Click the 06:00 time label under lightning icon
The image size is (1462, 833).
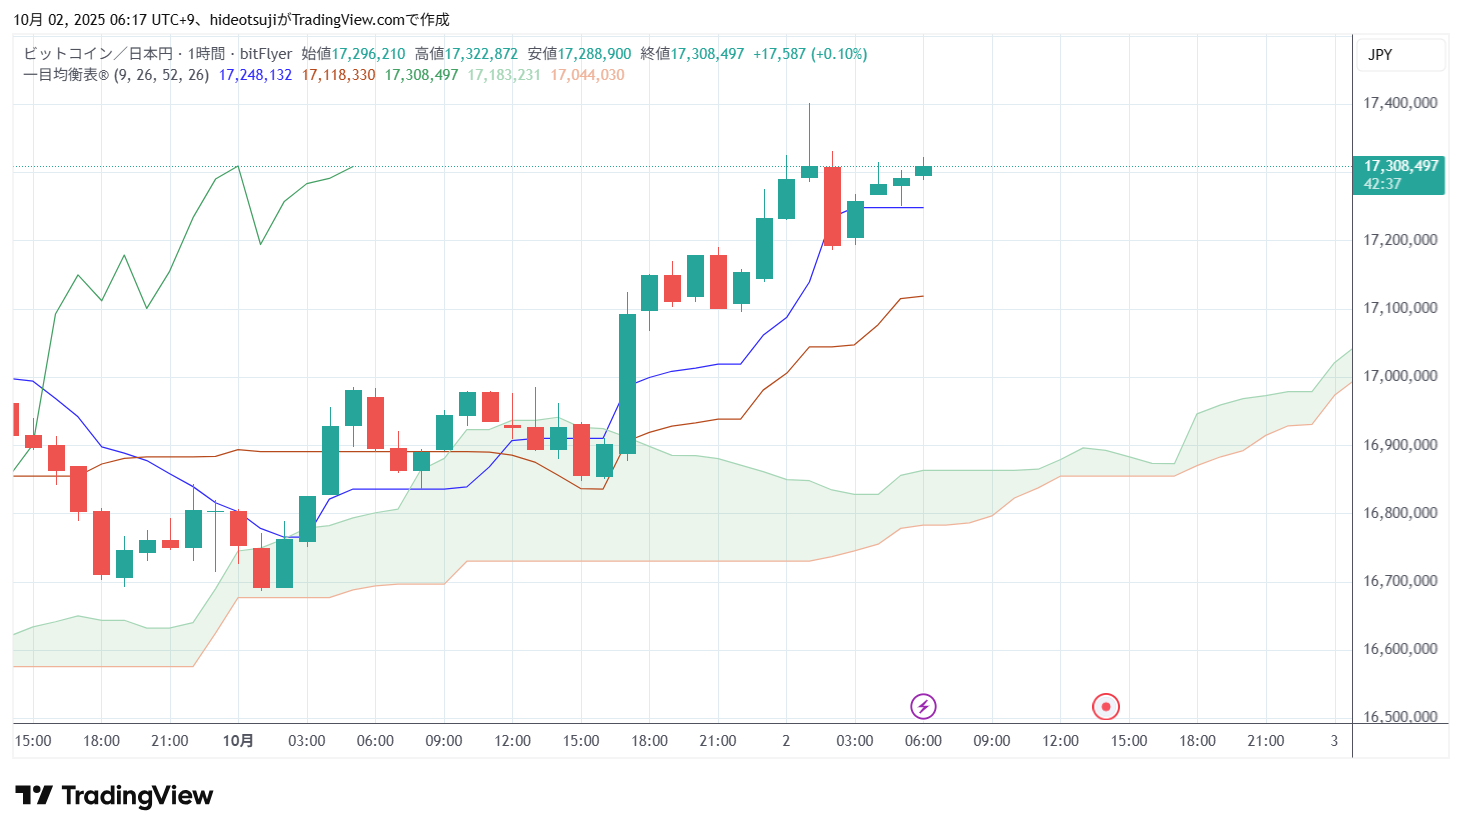tap(923, 741)
